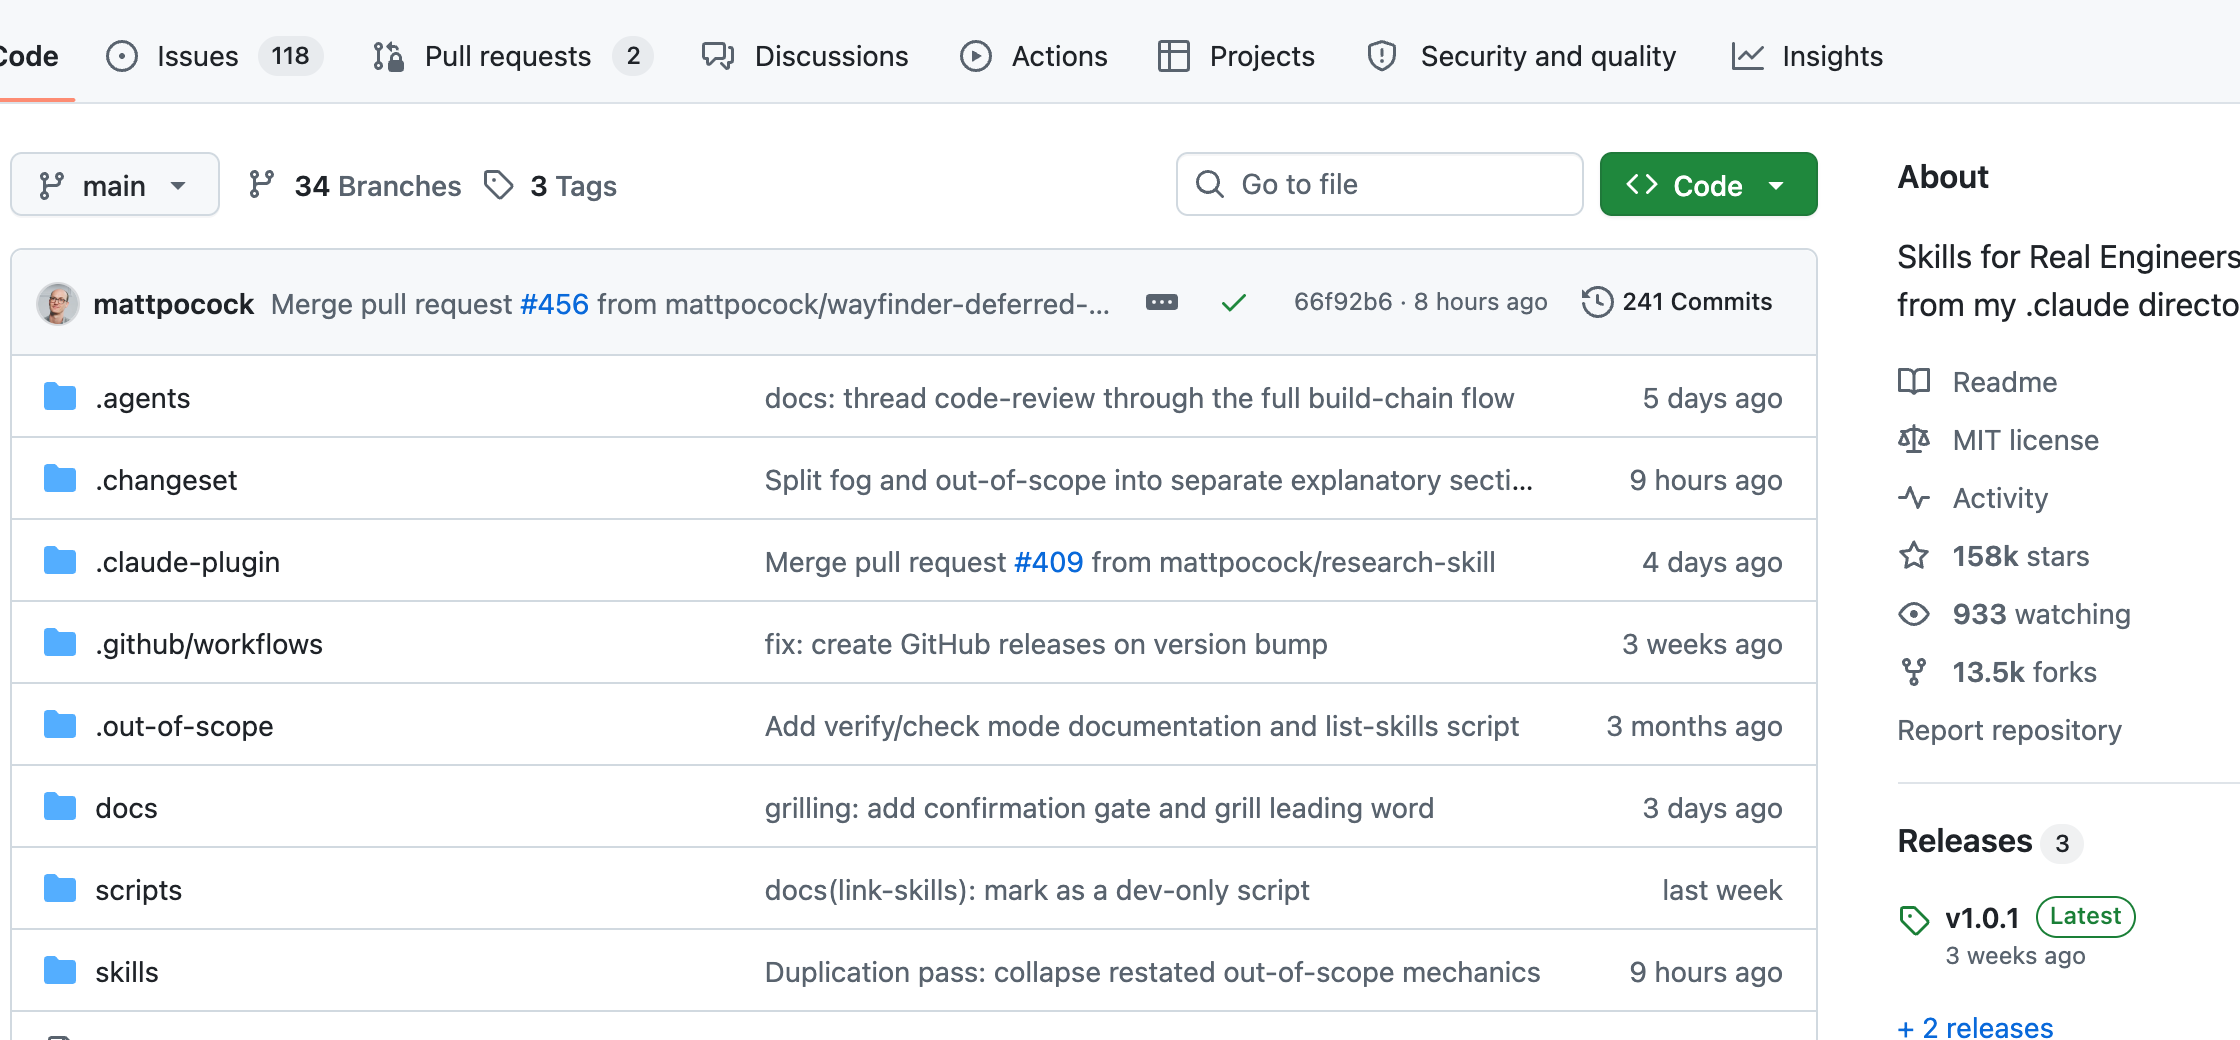The width and height of the screenshot is (2240, 1040).
Task: Switch to the Discussions tab
Action: [805, 56]
